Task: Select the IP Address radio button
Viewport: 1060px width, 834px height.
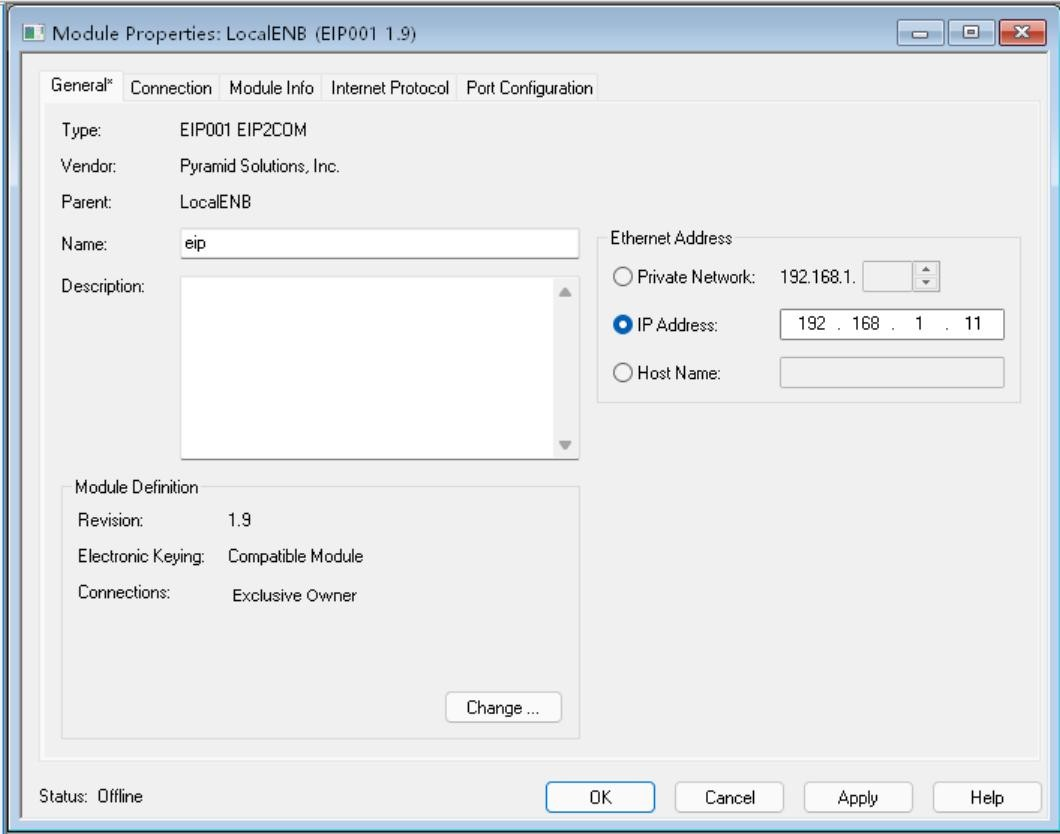Action: 622,324
